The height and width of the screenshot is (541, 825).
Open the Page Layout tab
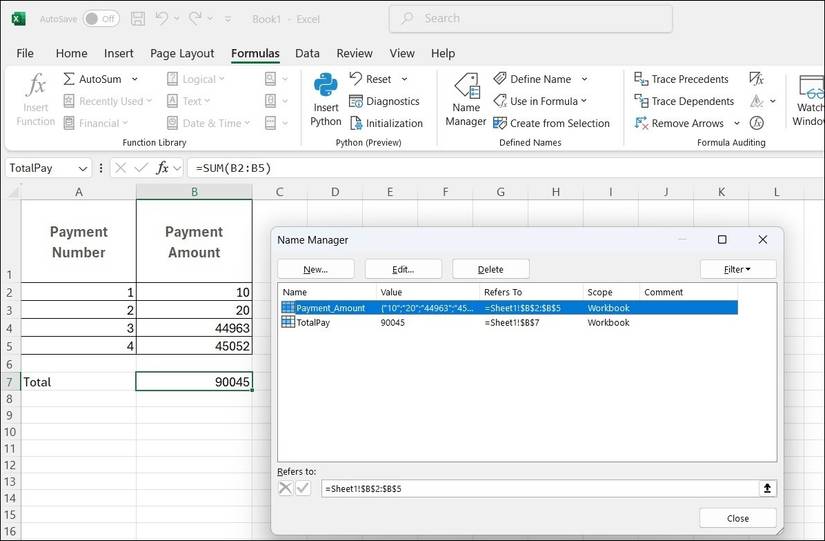(x=182, y=53)
